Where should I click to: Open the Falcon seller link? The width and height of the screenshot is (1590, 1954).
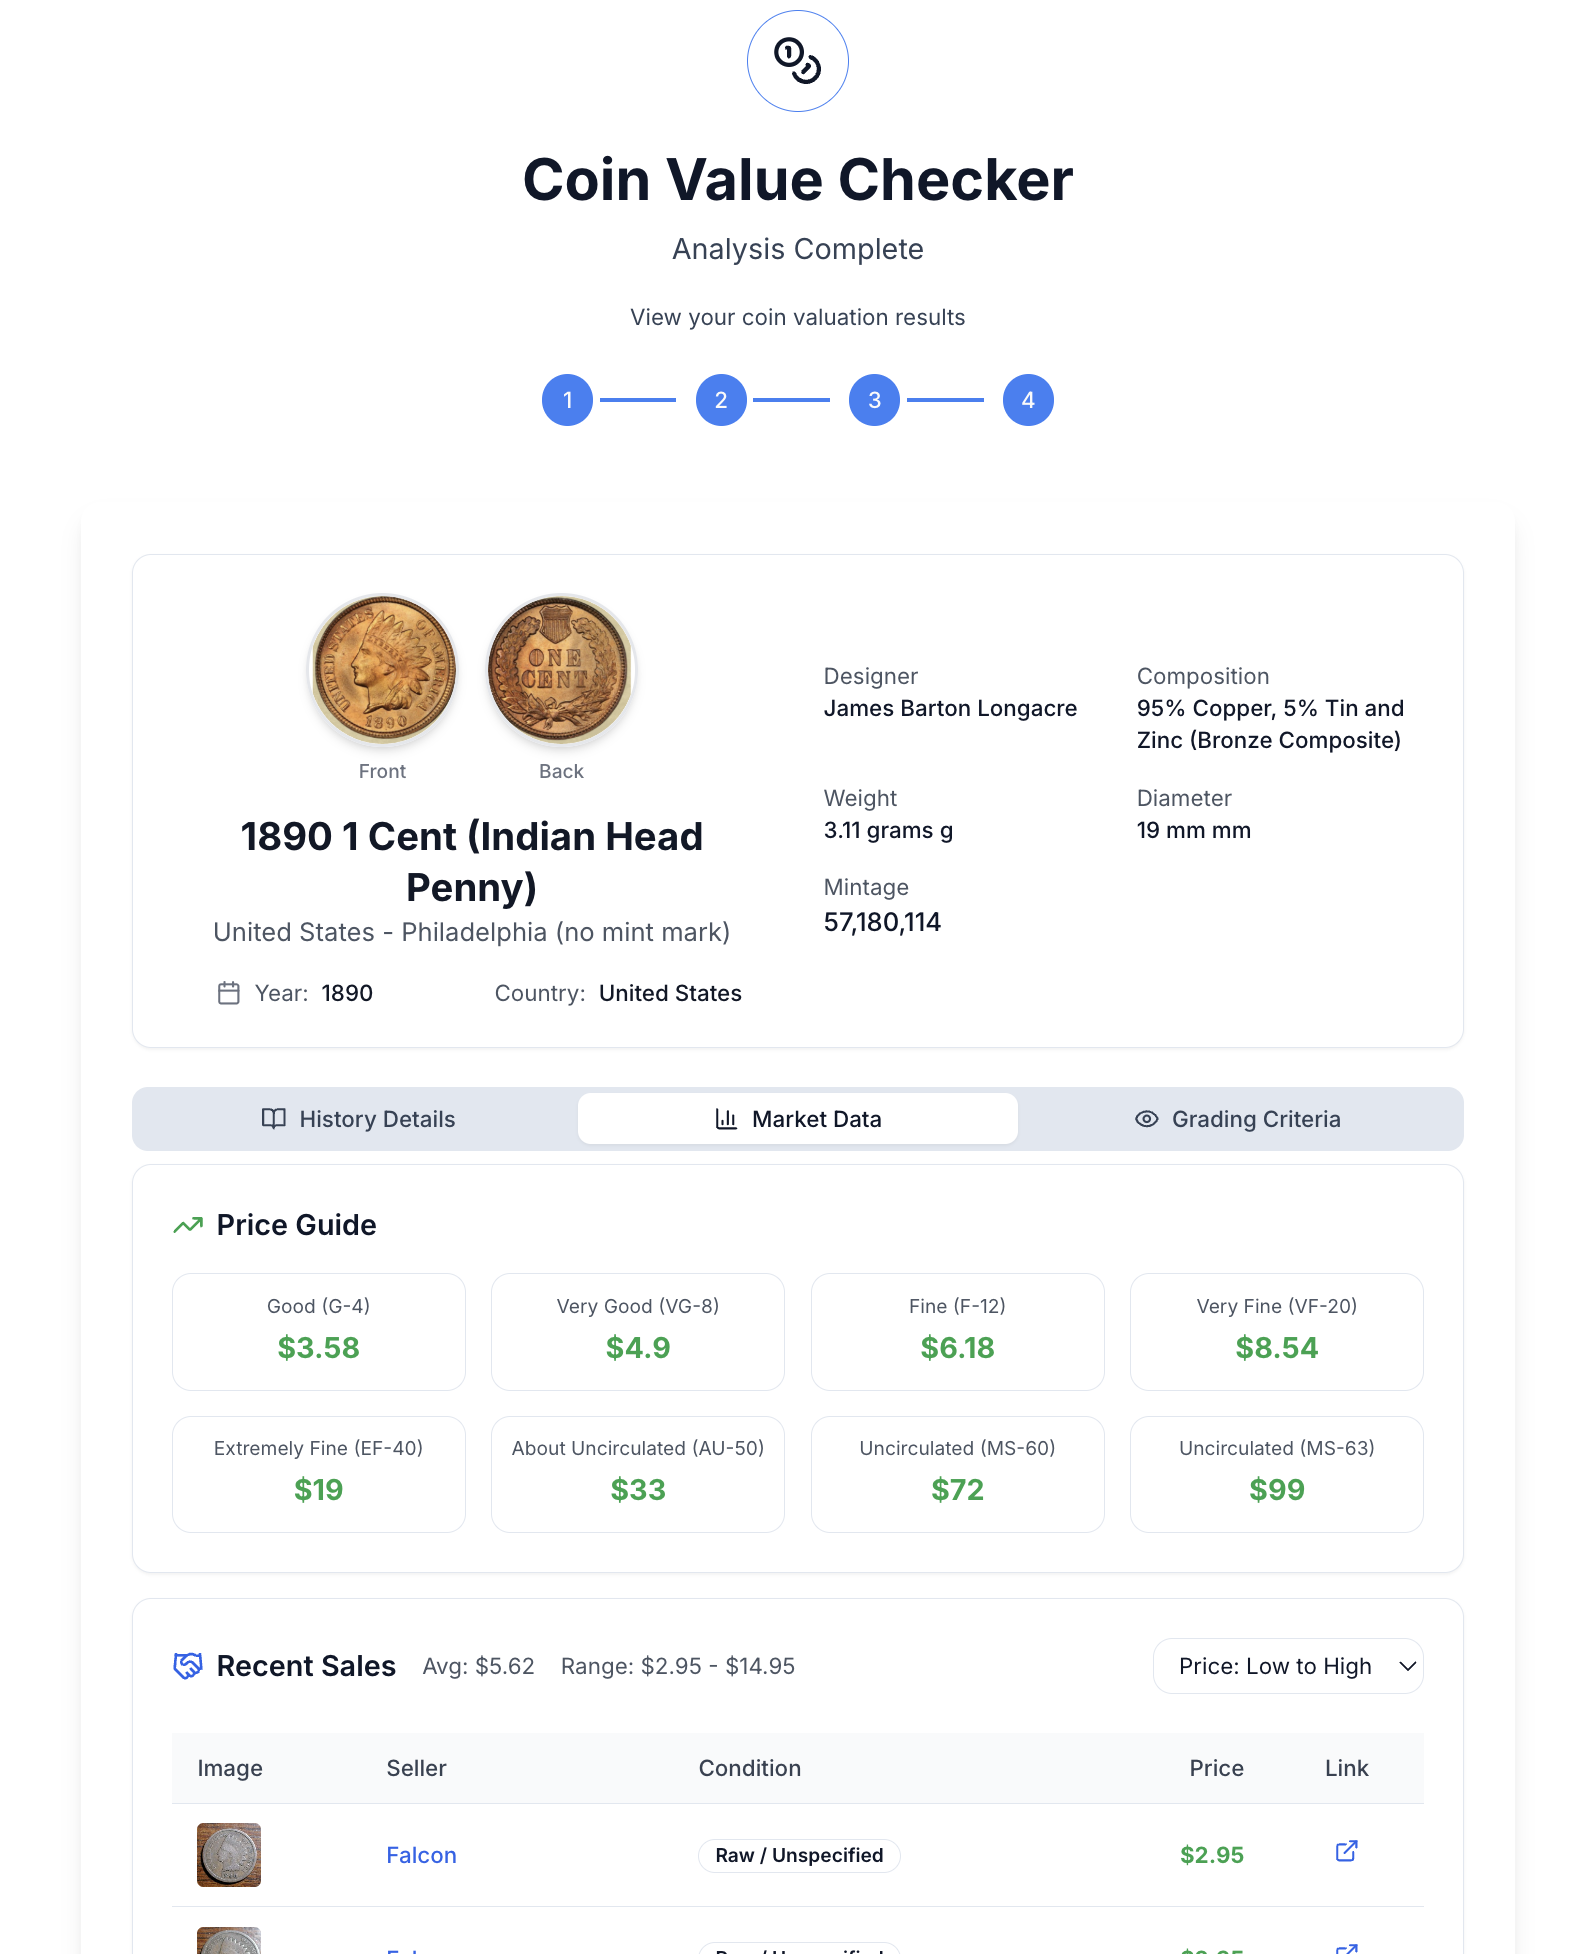pos(421,1855)
